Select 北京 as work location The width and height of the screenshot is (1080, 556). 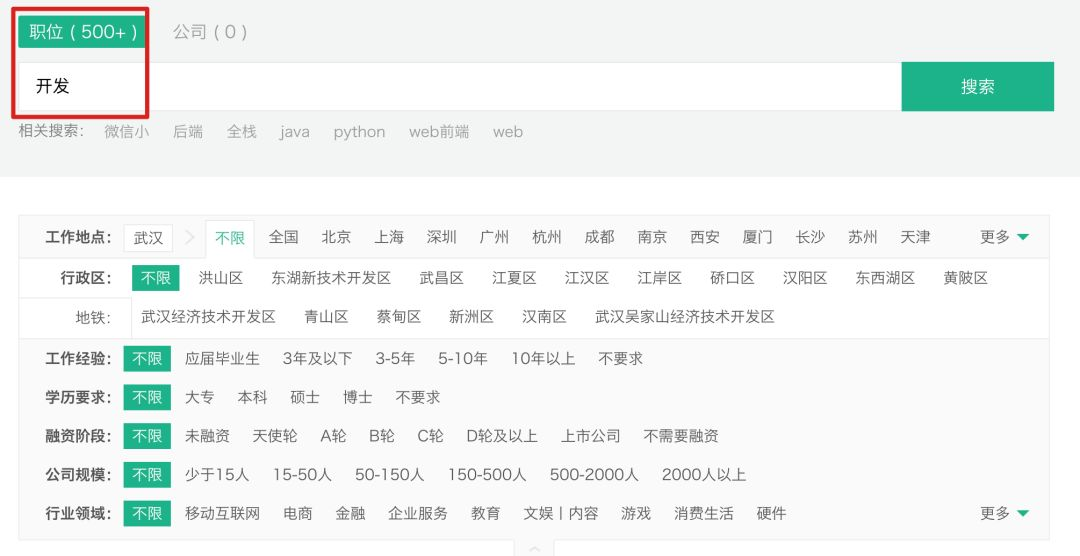coord(336,237)
